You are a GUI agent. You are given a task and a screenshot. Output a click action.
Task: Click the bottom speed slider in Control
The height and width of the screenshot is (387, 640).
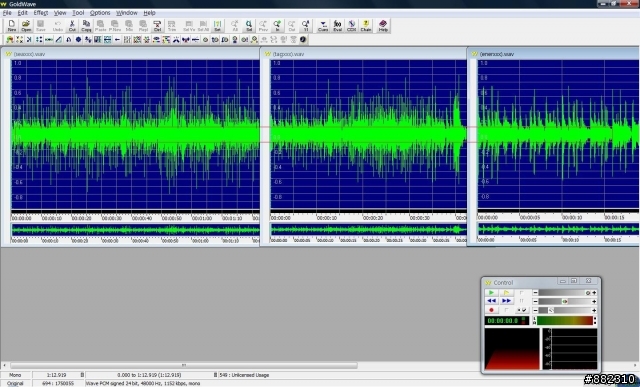pos(565,310)
